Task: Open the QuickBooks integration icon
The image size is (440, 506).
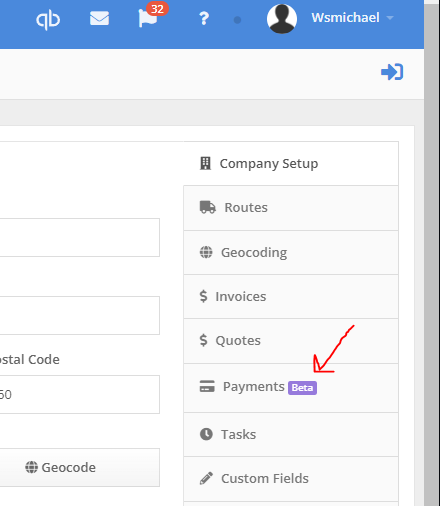Action: tap(48, 19)
